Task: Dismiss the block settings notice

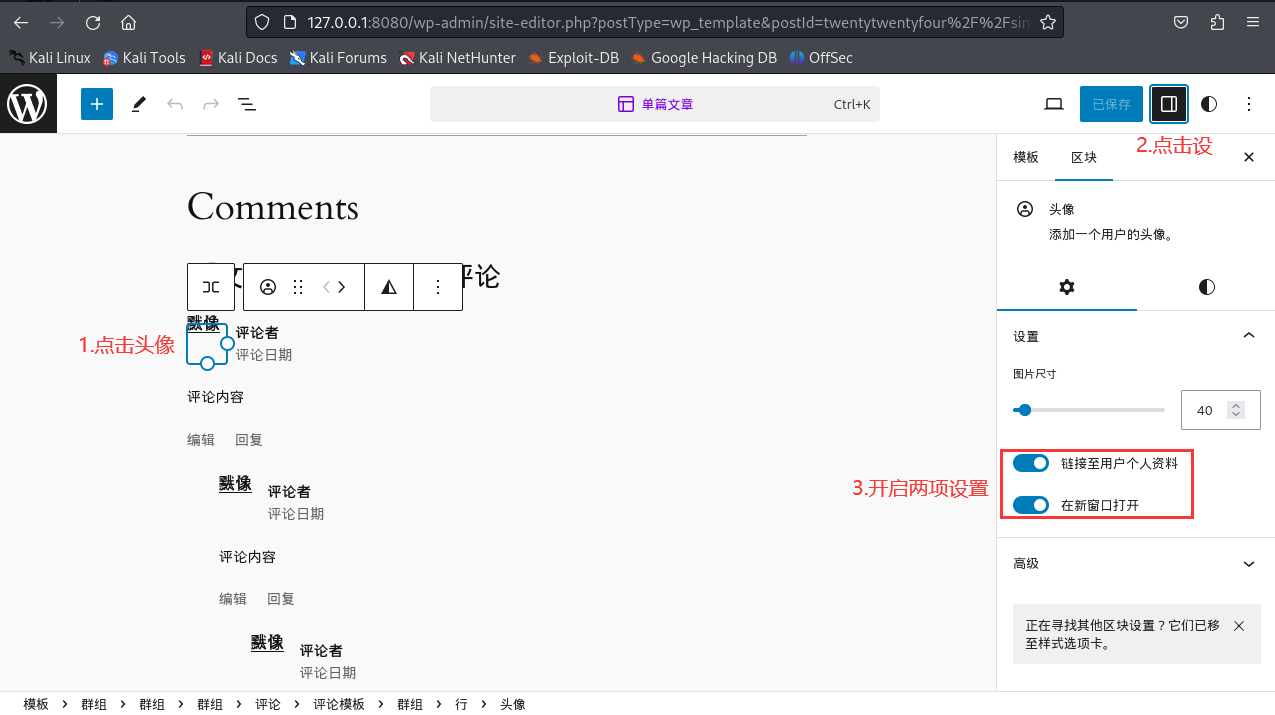Action: tap(1239, 626)
